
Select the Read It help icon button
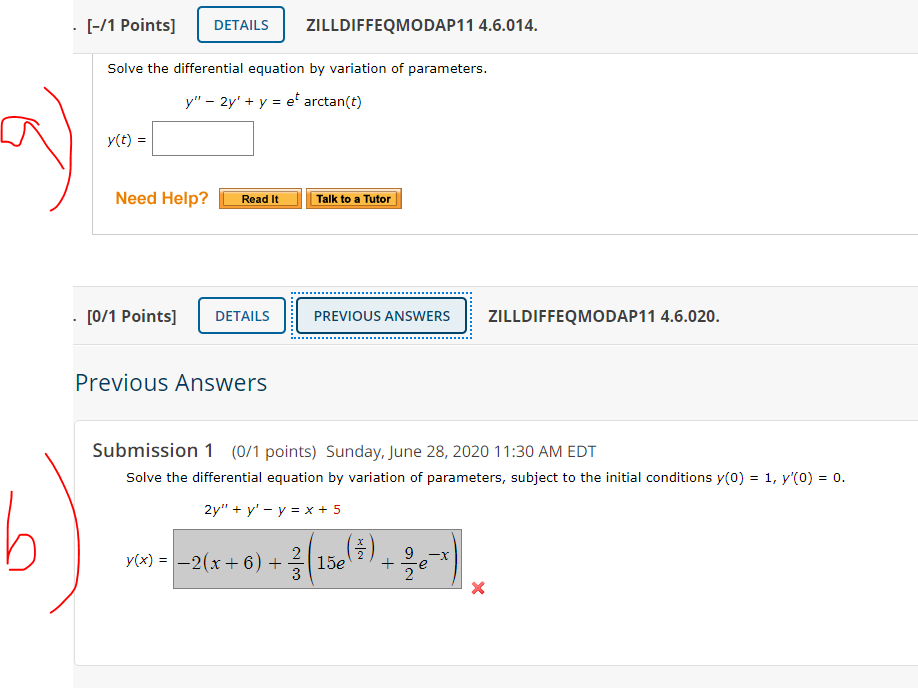[259, 198]
